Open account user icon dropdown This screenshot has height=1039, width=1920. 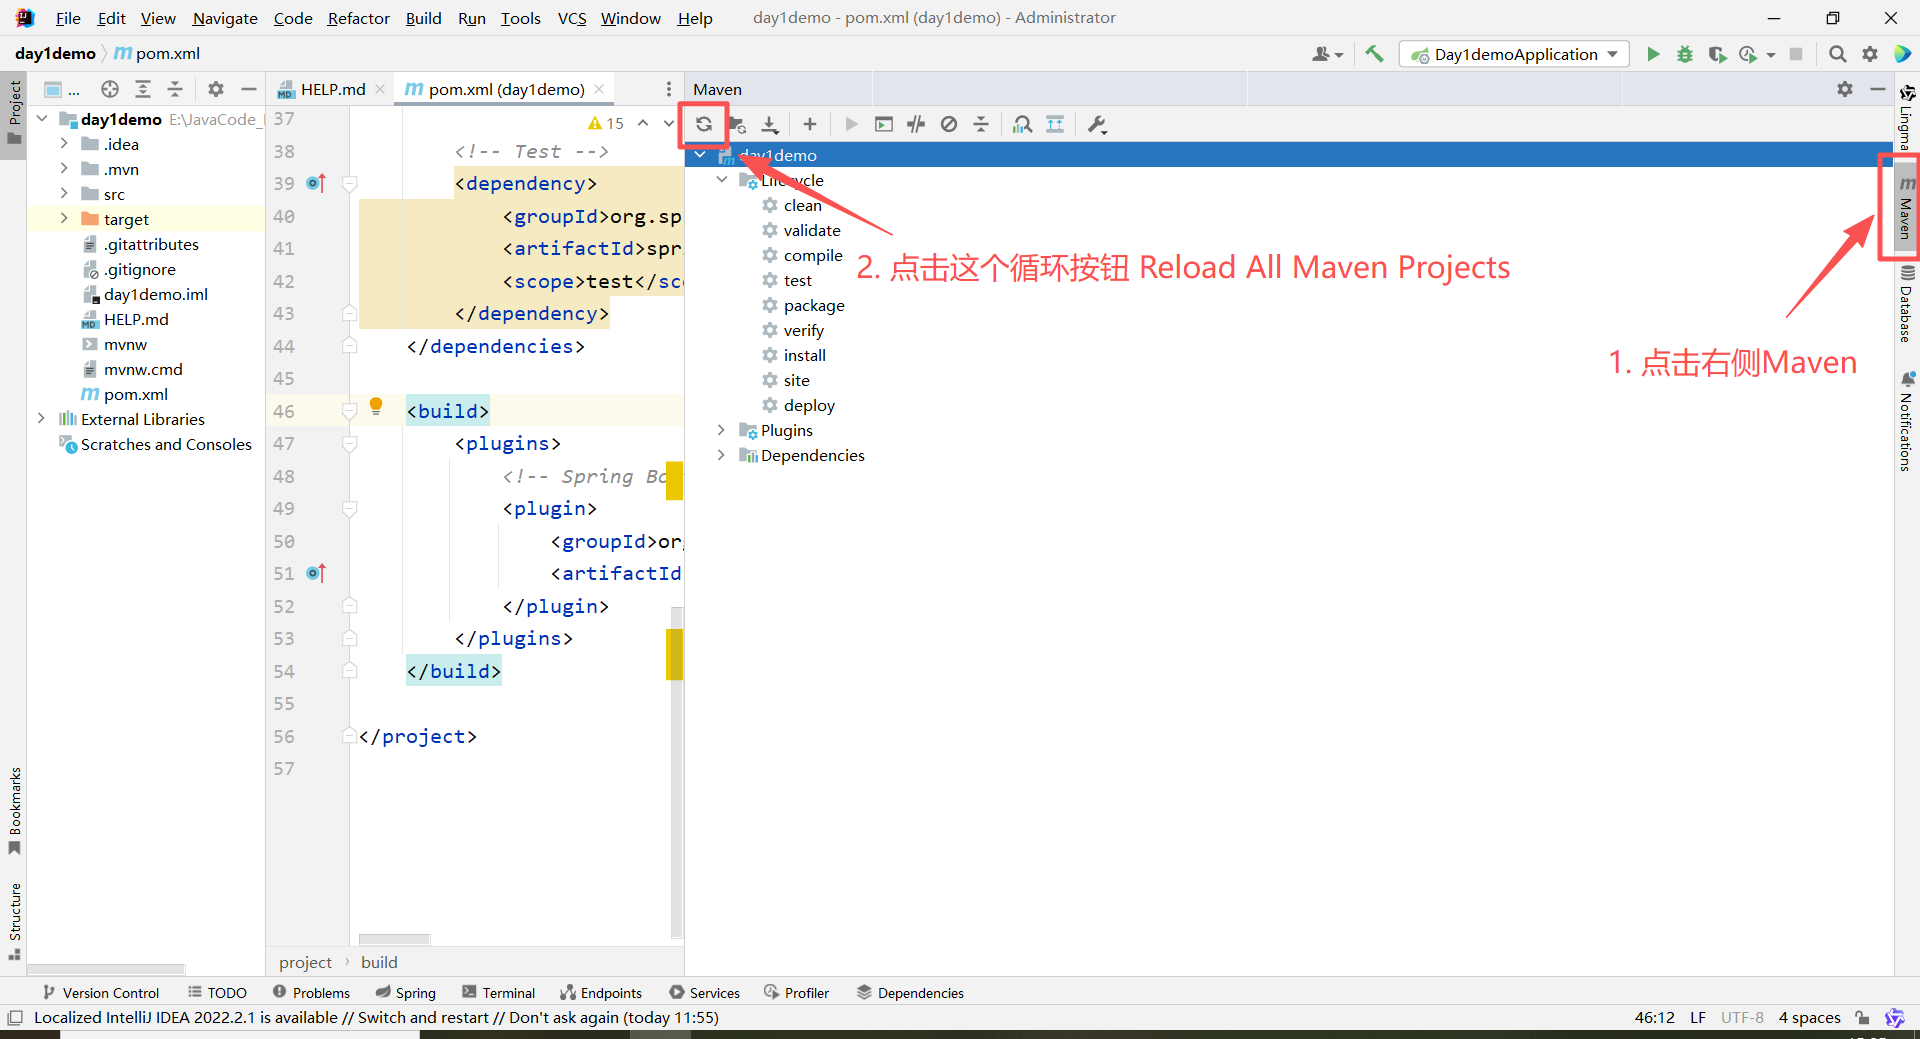click(x=1327, y=54)
